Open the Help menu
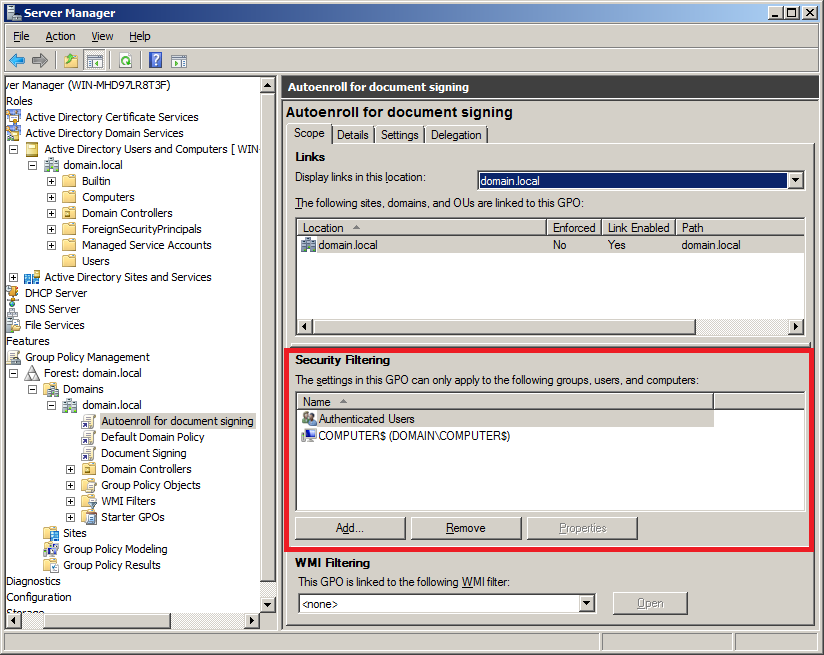This screenshot has width=824, height=655. (x=140, y=36)
